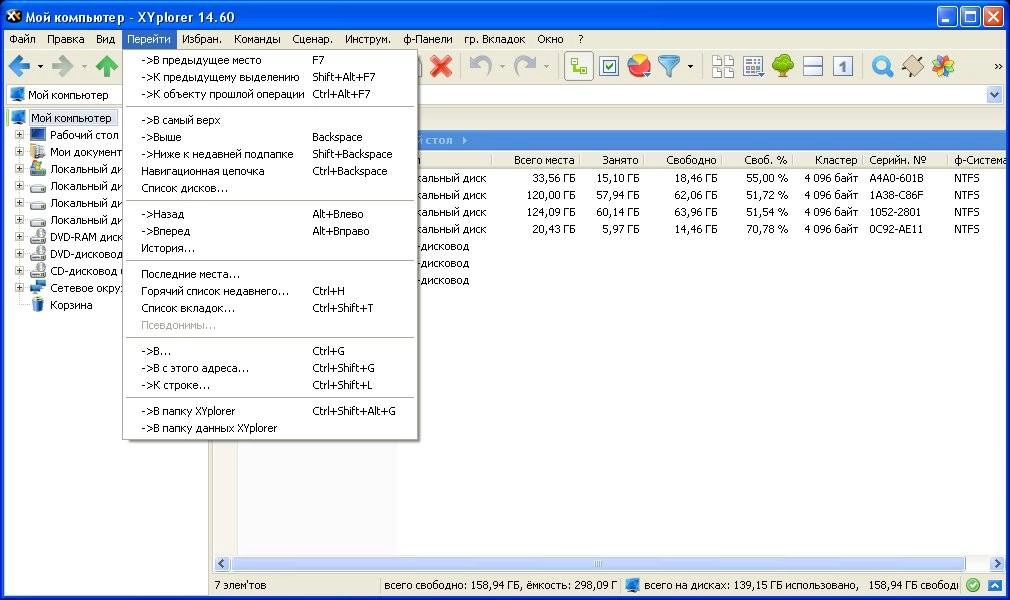Image resolution: width=1010 pixels, height=600 pixels.
Task: Click the blue icon at status bar end
Action: coord(996,585)
